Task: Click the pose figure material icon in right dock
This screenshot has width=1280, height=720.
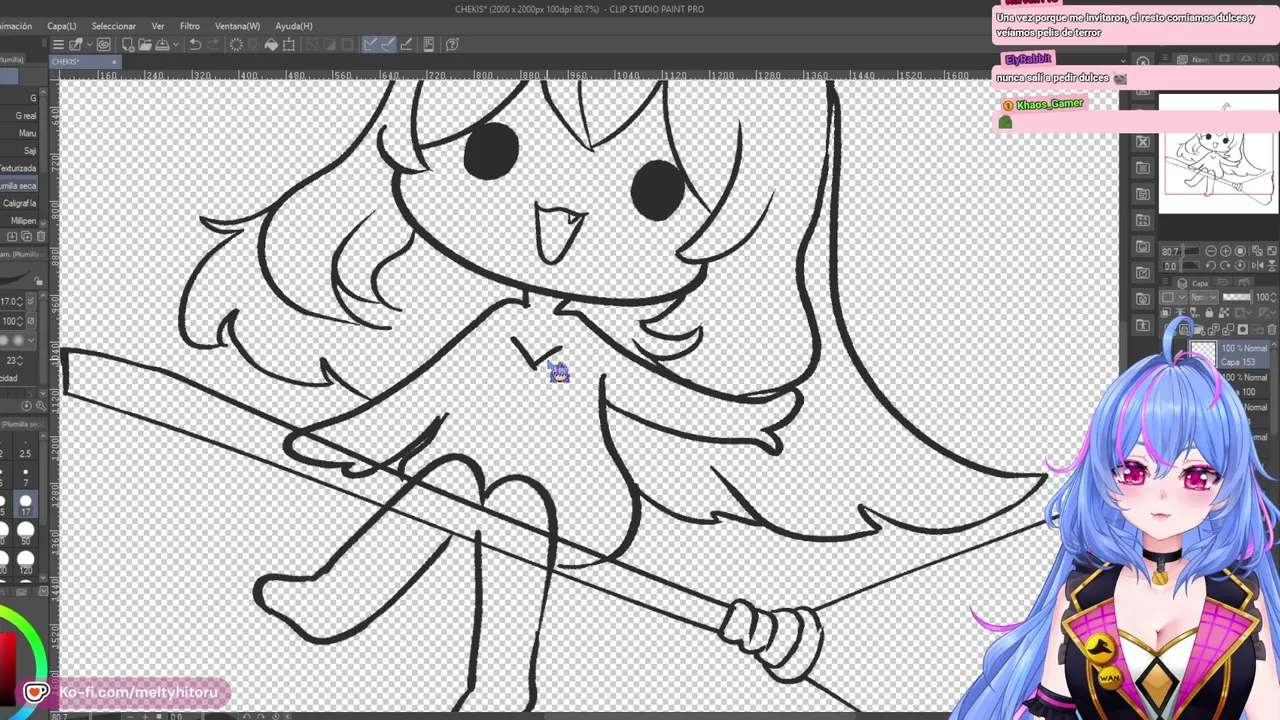Action: point(1143,325)
